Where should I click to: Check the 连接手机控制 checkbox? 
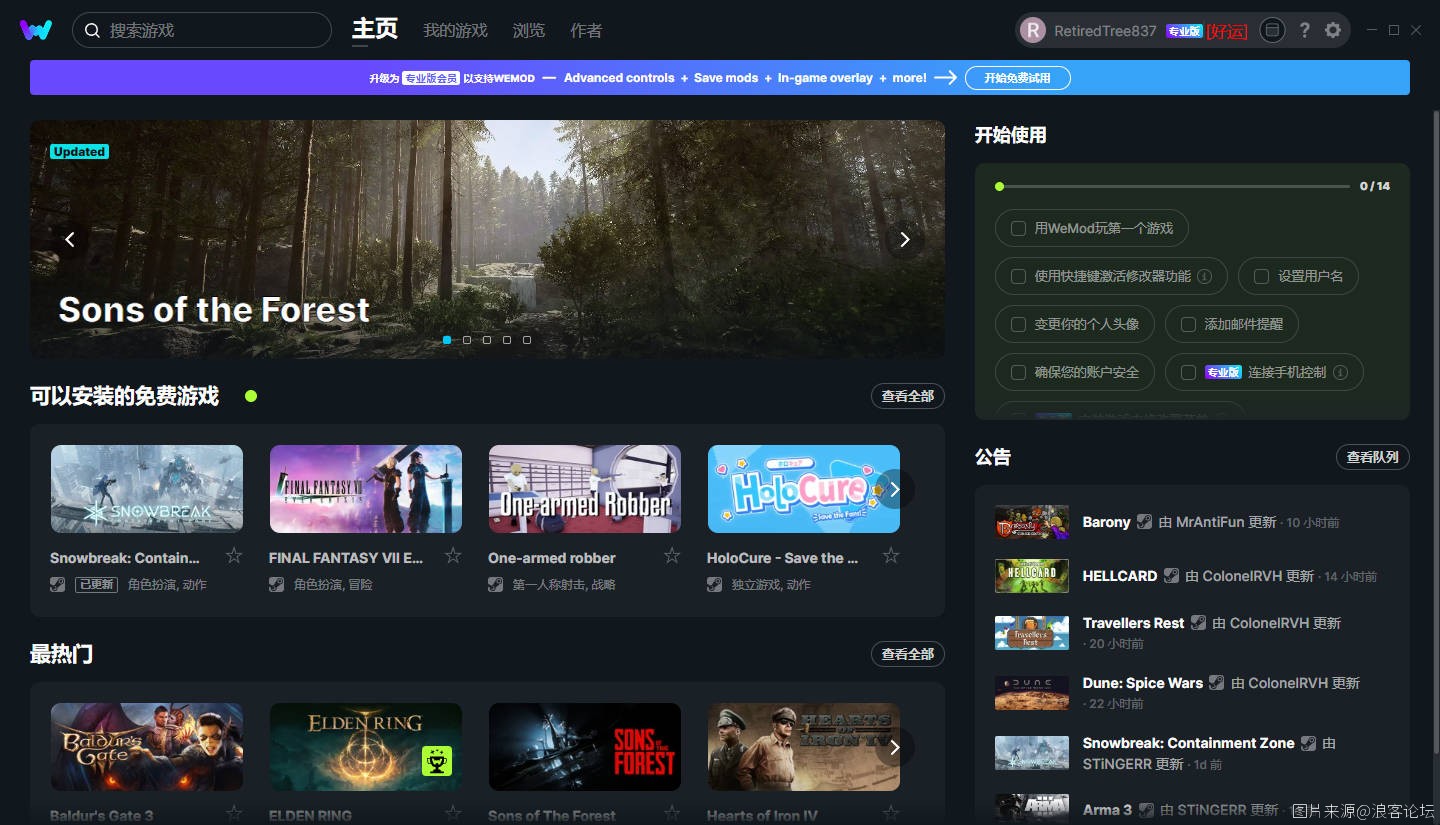tap(1188, 372)
